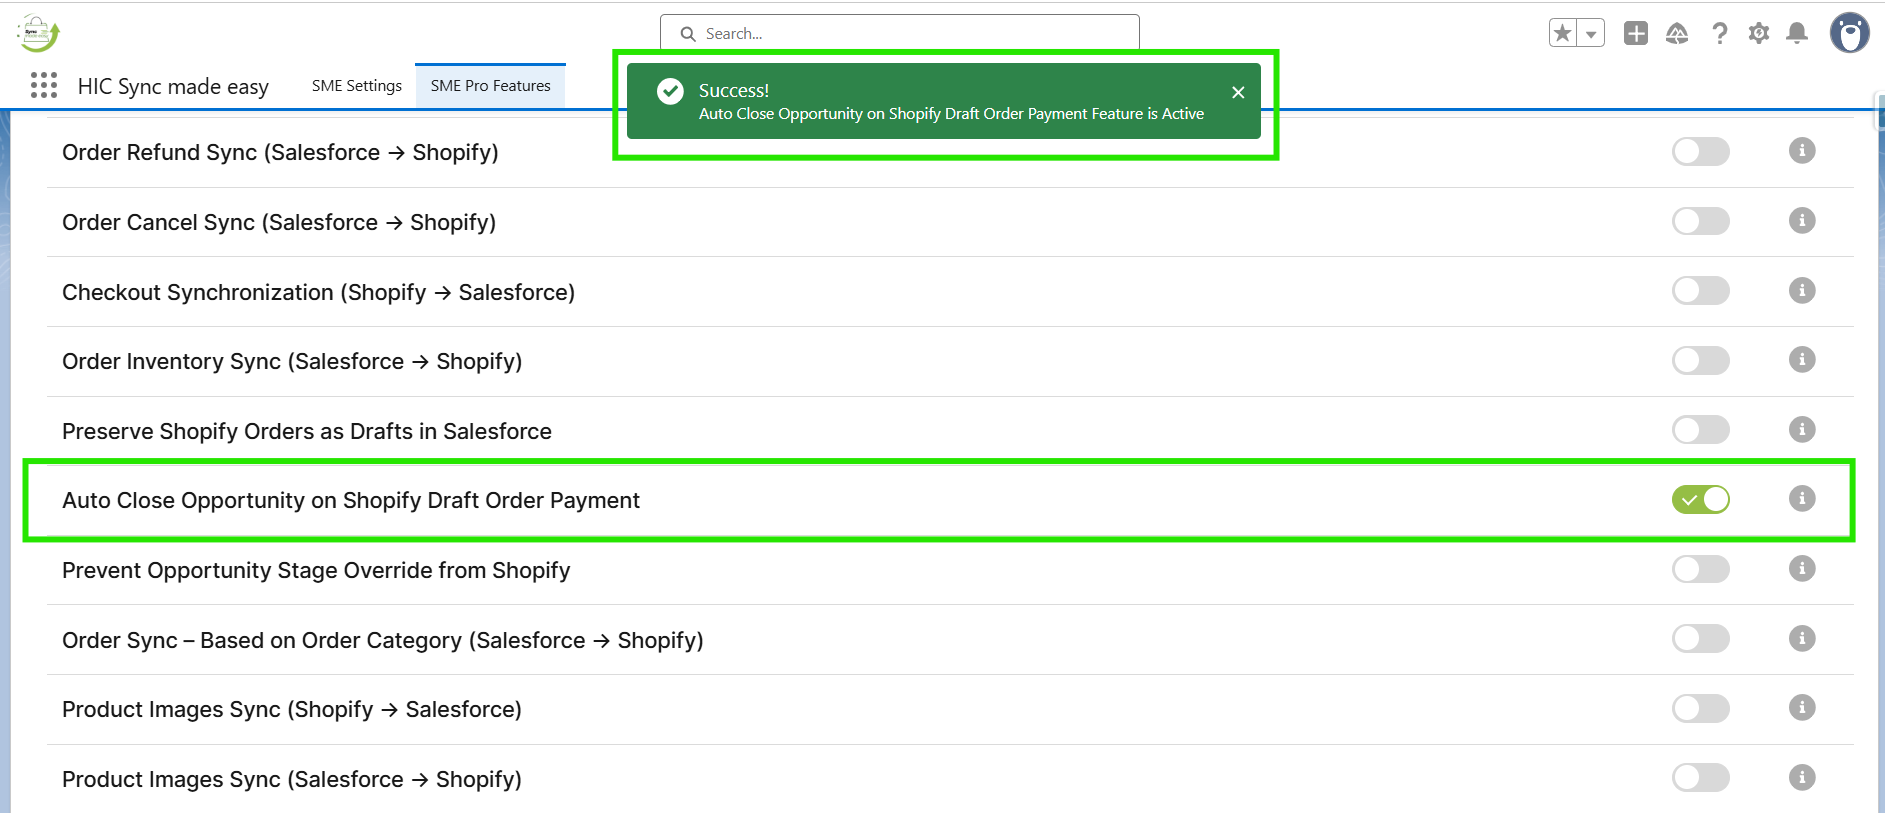Show info for Checkout Synchronization feature

click(x=1802, y=291)
